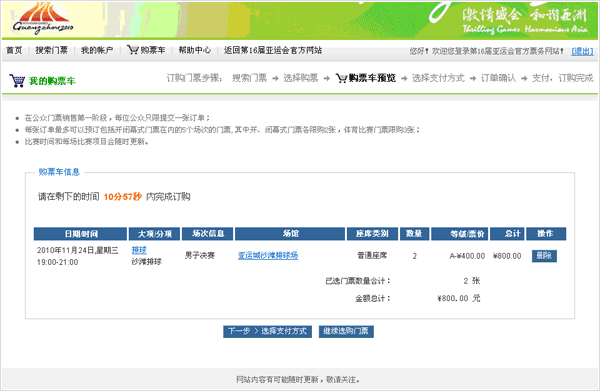The image size is (600, 391).
Task: Click the 订单确认 step label
Action: [x=498, y=78]
